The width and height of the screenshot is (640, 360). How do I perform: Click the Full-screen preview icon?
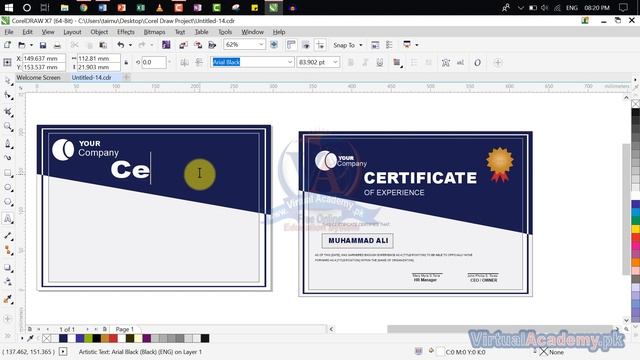(274, 45)
